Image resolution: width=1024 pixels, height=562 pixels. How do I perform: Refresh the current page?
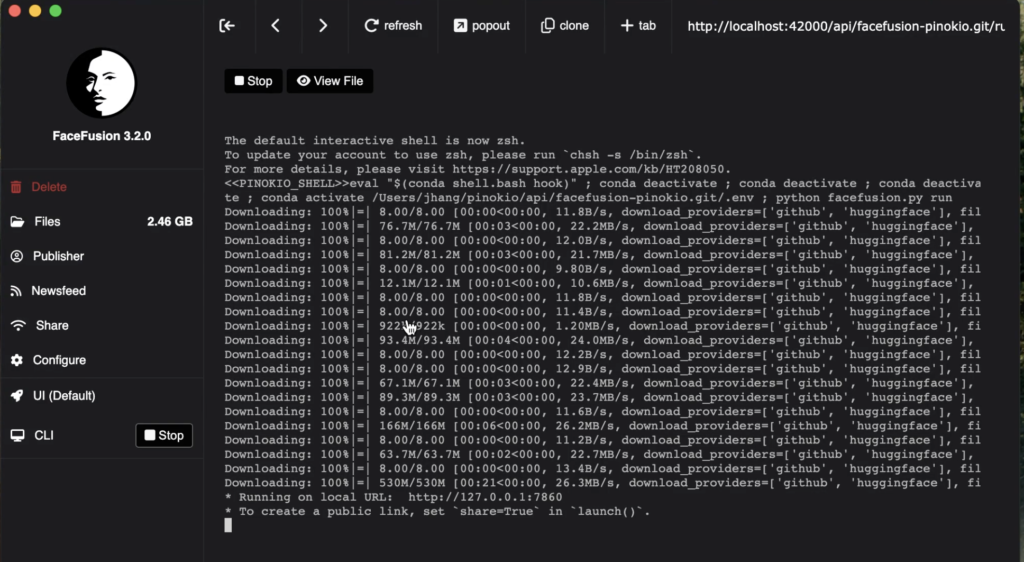coord(393,25)
